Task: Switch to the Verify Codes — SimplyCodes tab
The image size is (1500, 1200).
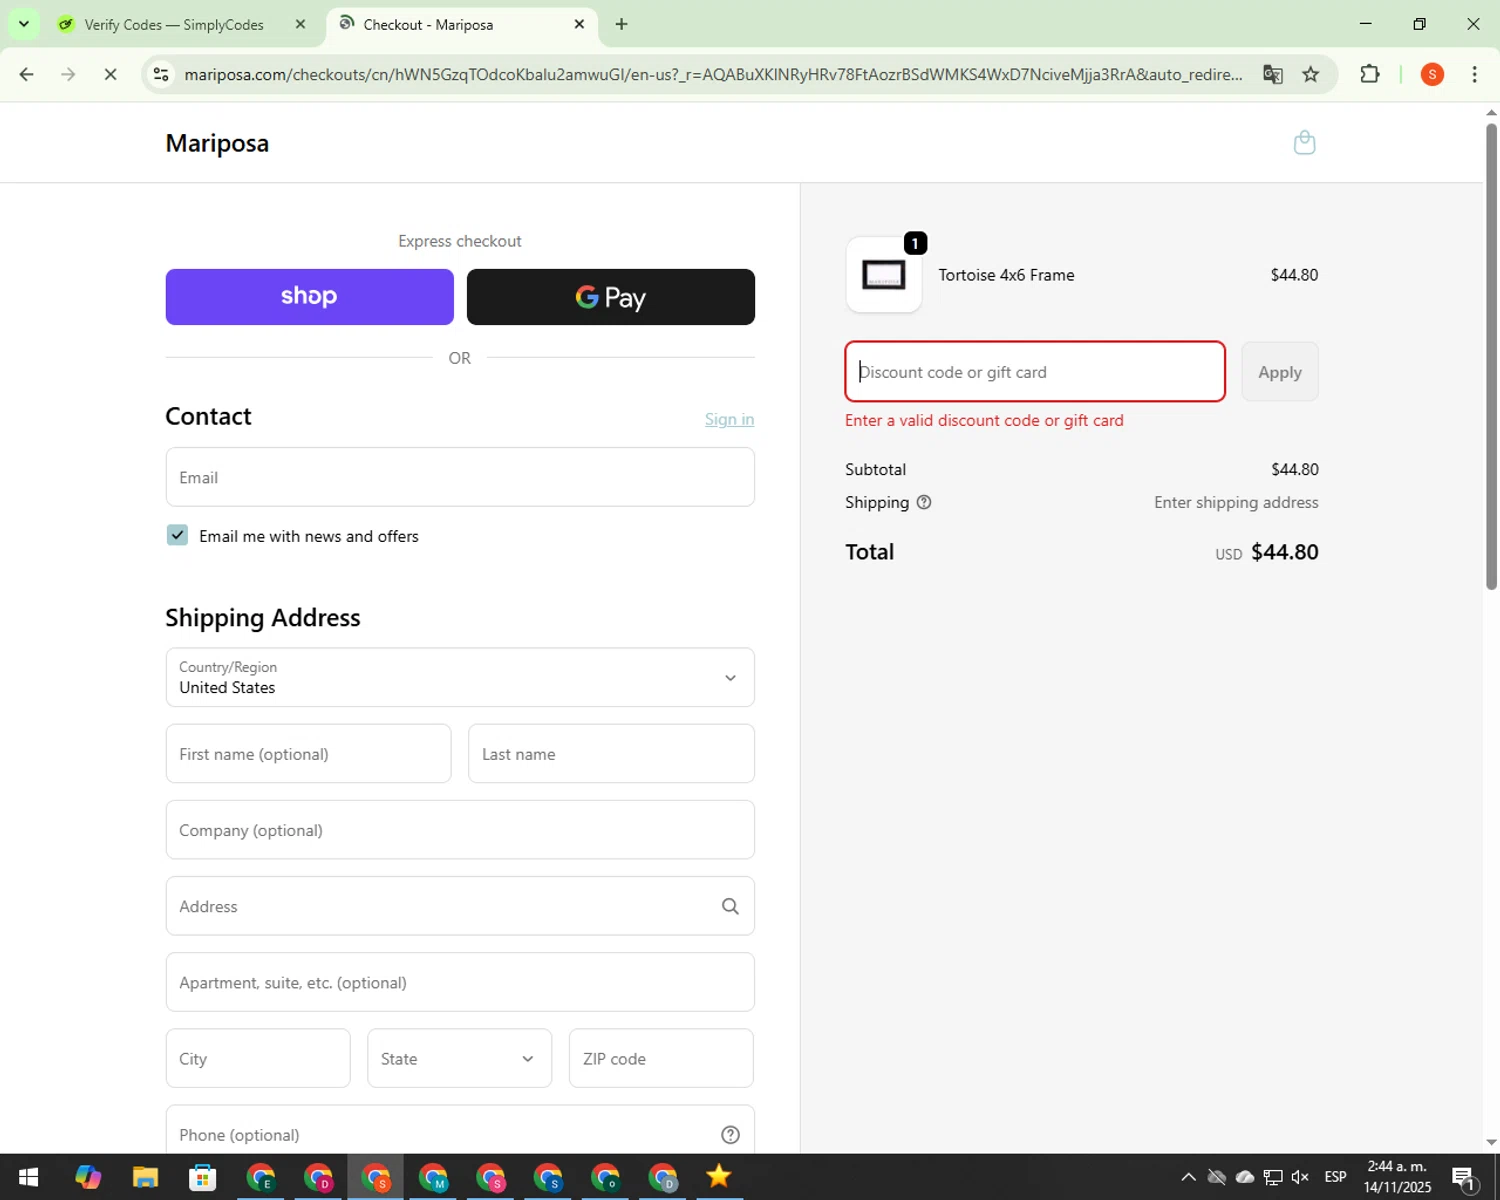Action: coord(174,24)
